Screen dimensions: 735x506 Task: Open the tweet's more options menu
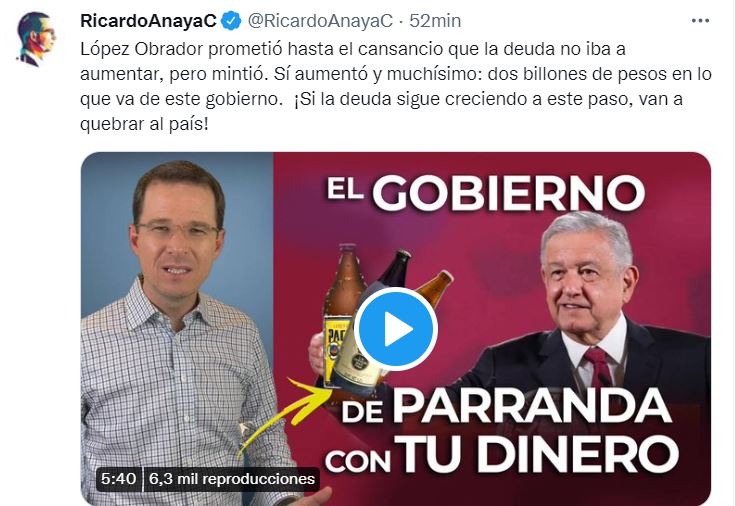pyautogui.click(x=700, y=21)
